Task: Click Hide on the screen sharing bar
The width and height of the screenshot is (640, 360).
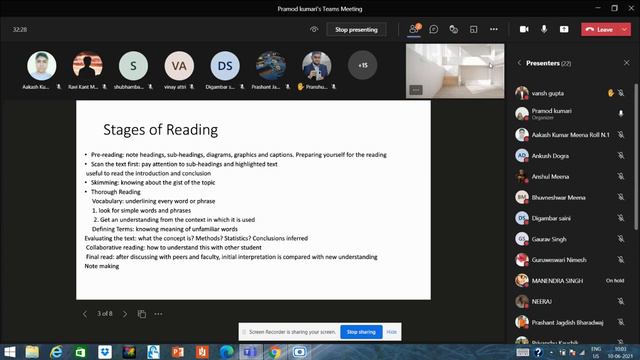Action: (391, 332)
